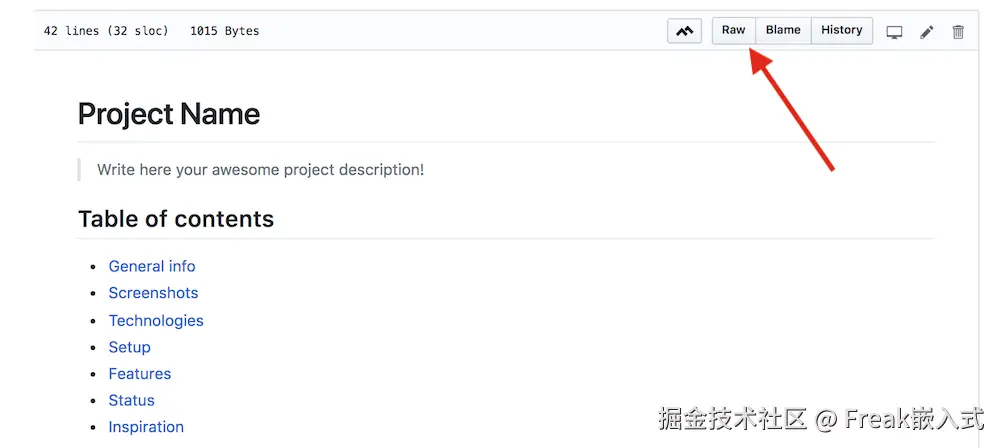This screenshot has width=1000, height=448.
Task: Jump to the General info section
Action: [152, 266]
